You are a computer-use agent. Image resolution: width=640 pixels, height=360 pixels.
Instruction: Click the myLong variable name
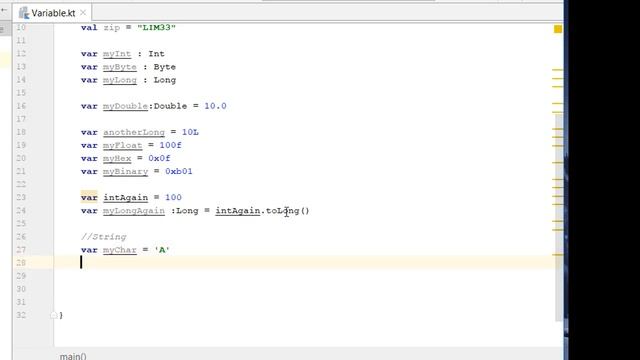[120, 80]
